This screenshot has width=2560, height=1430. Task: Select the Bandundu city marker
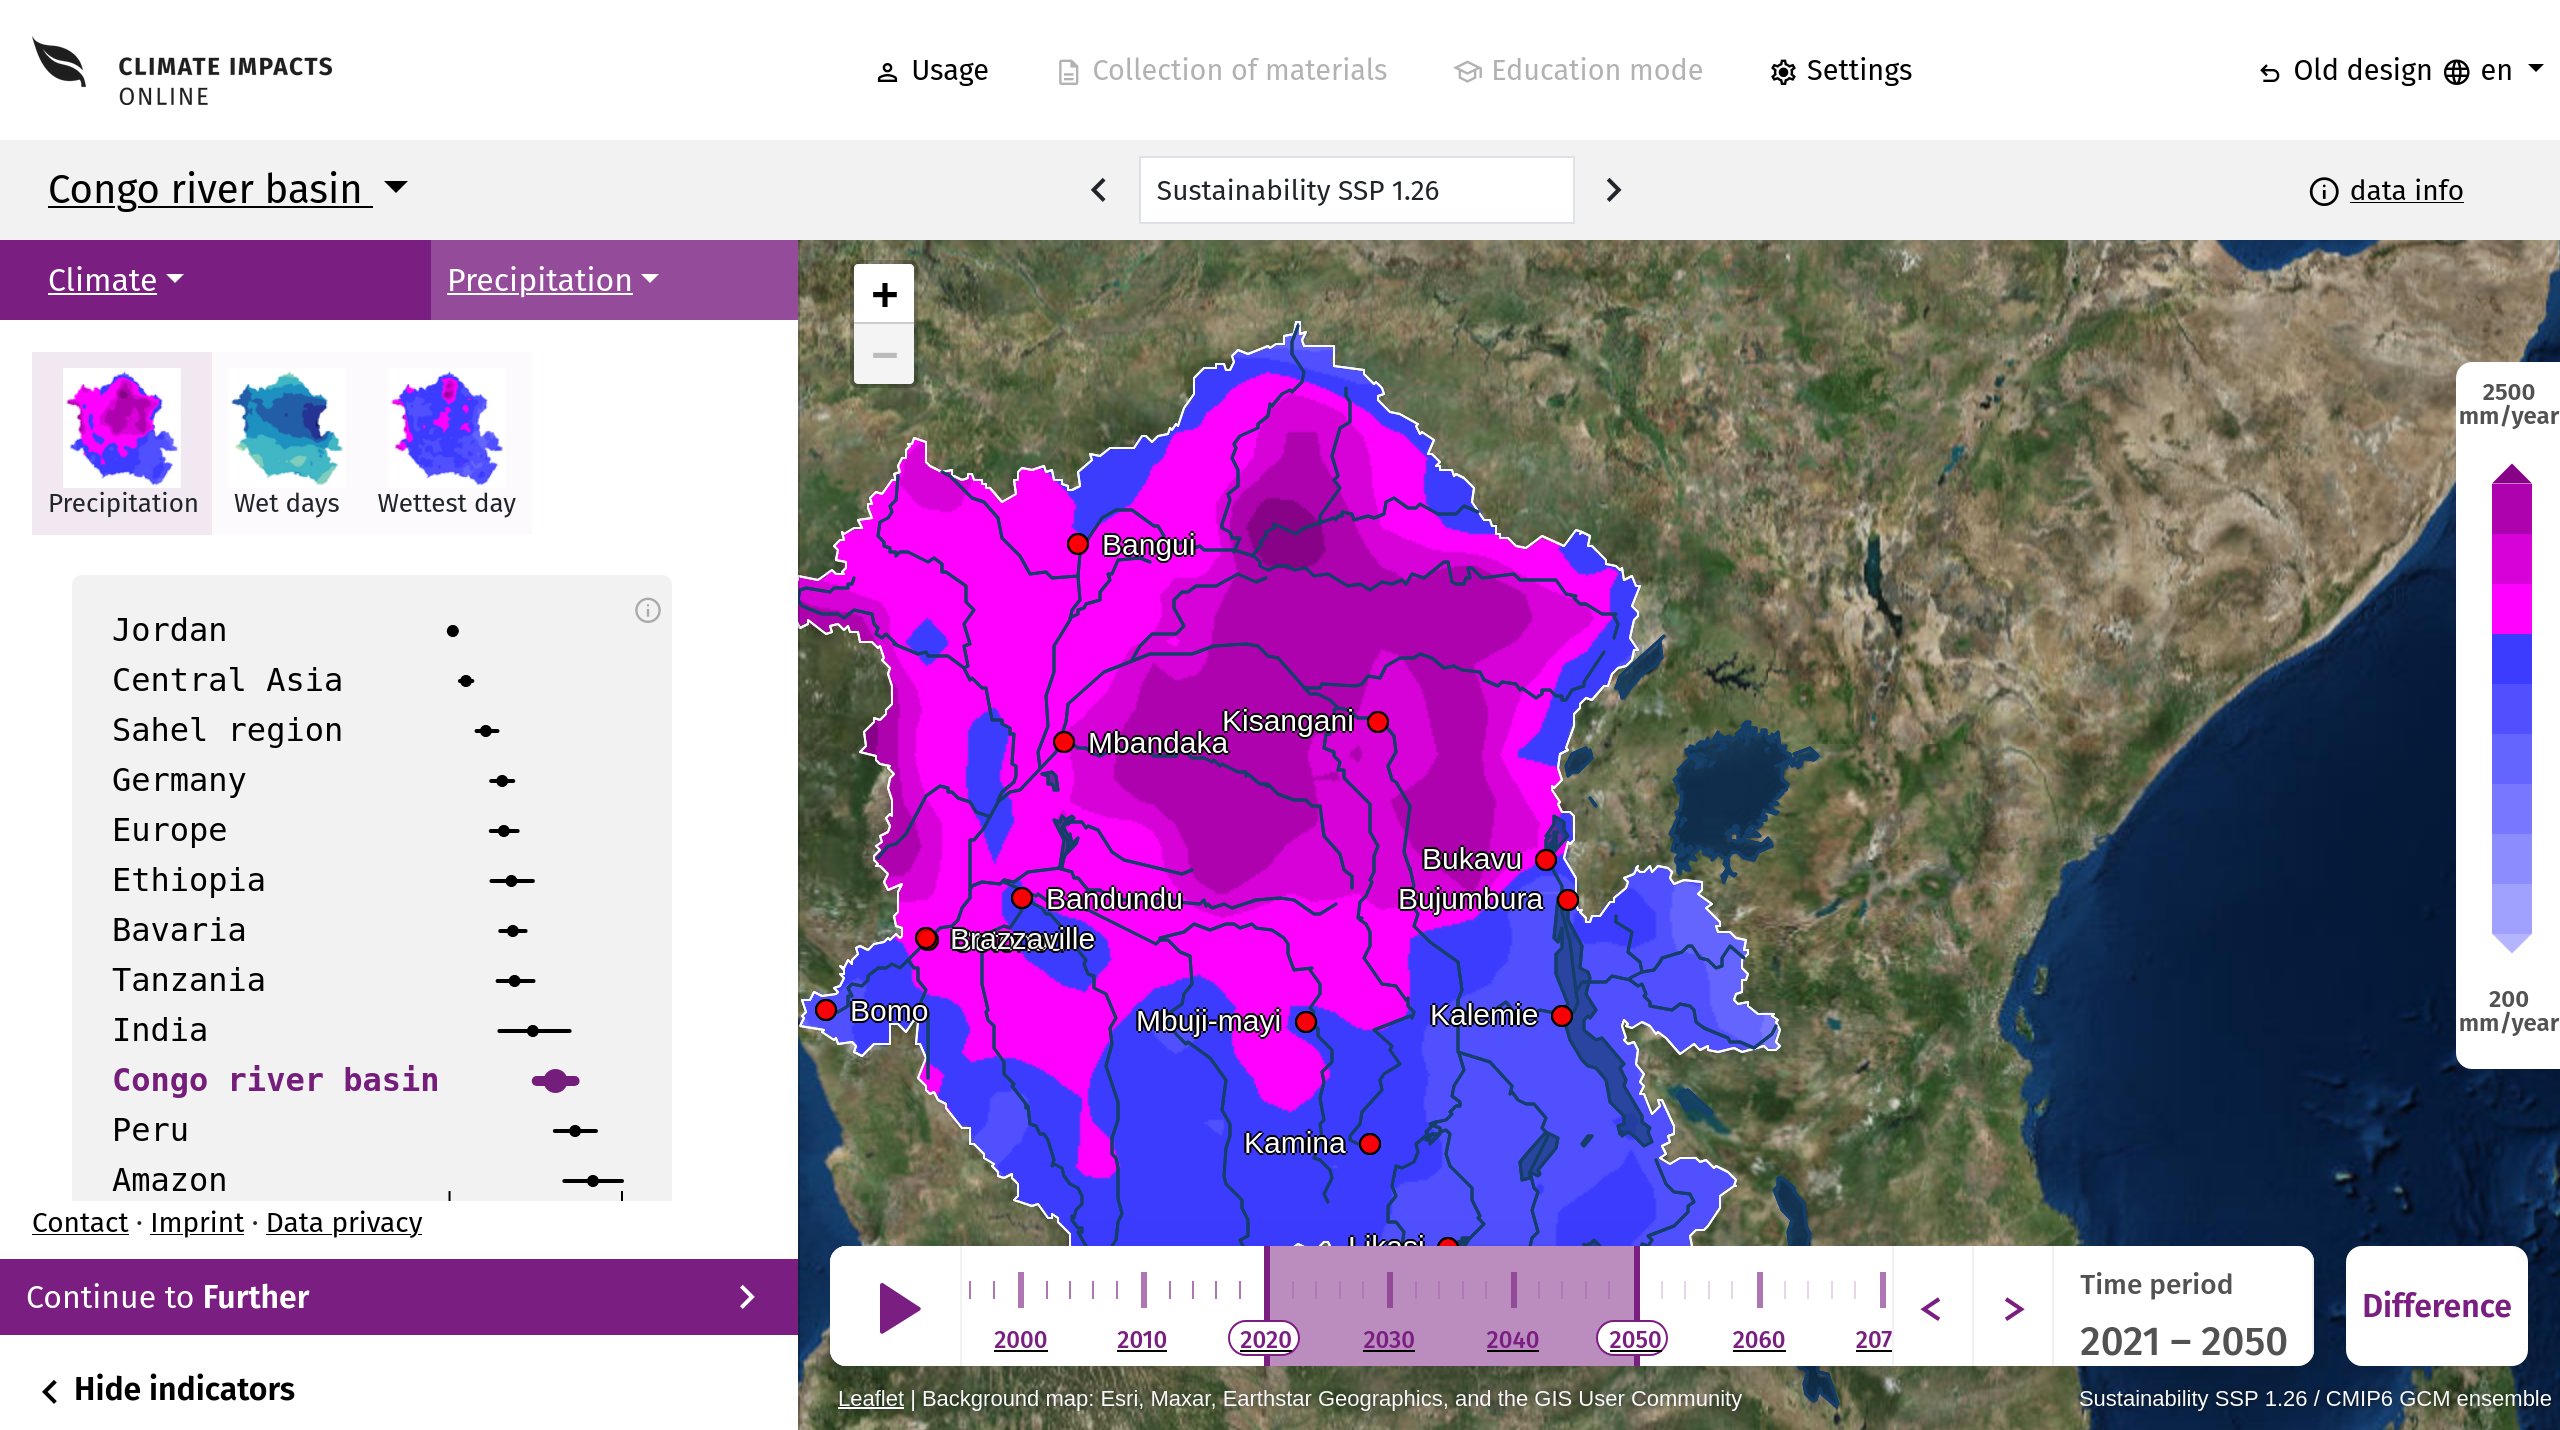click(x=1021, y=898)
